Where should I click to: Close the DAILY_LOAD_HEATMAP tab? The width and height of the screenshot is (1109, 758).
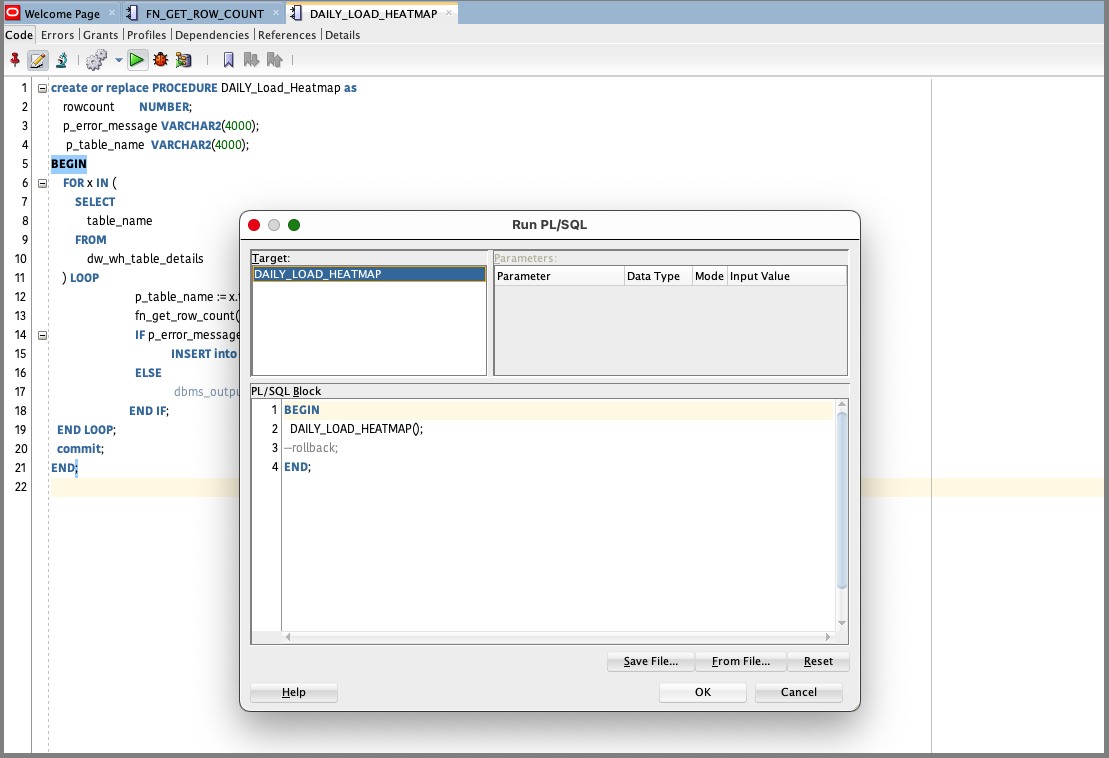point(448,13)
